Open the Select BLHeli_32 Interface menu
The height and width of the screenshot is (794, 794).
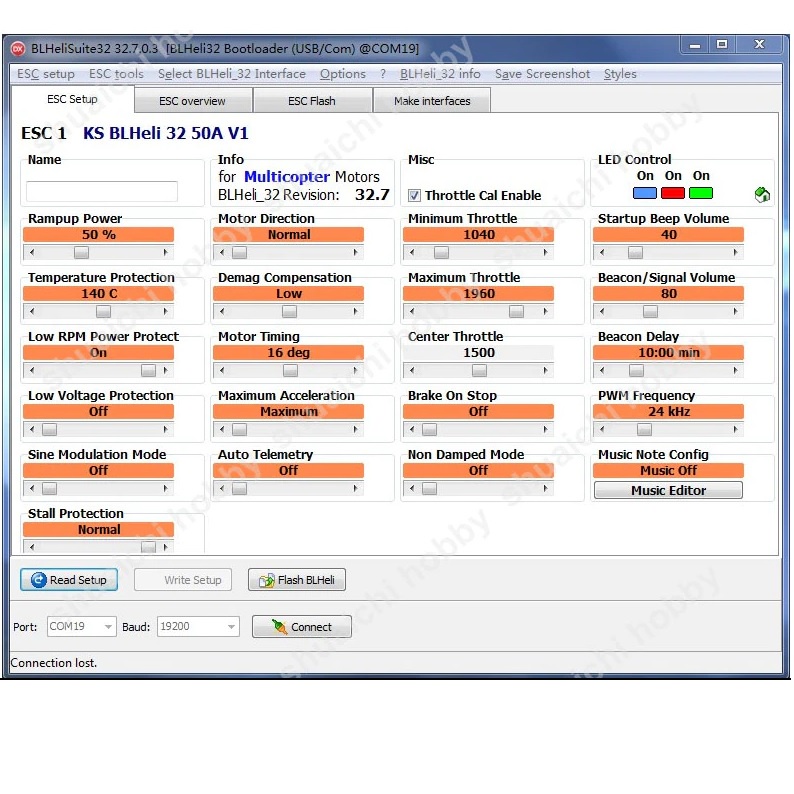[231, 74]
